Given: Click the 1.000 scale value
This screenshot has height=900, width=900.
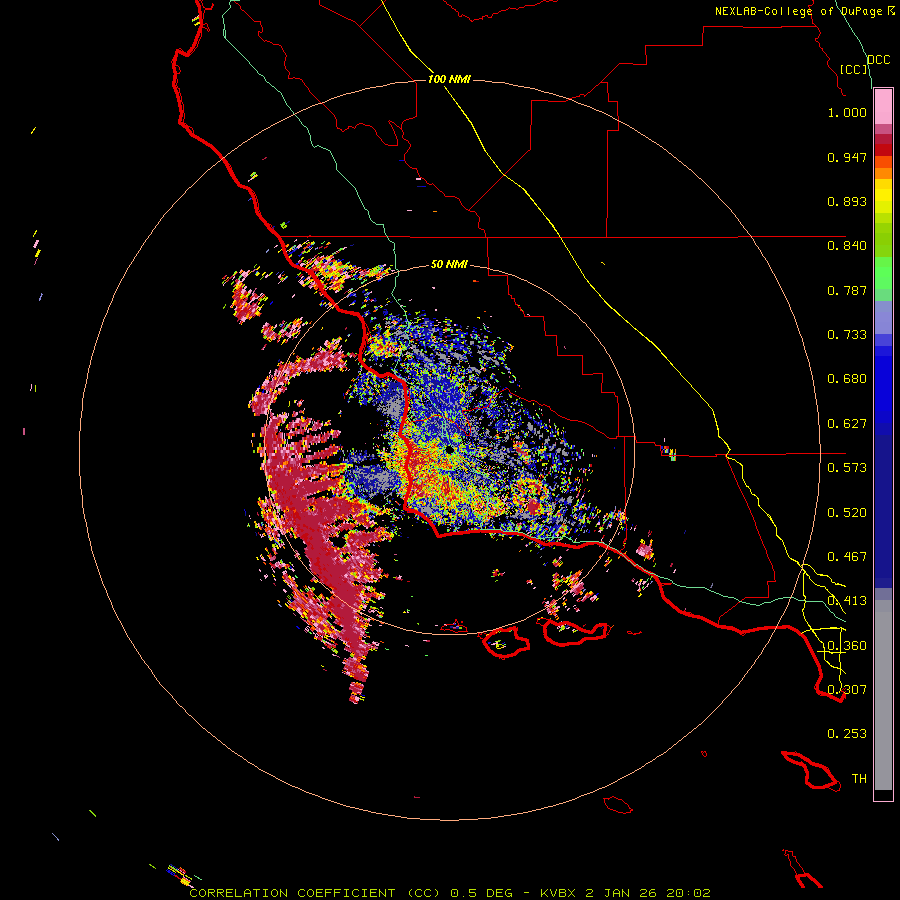Looking at the screenshot, I should pyautogui.click(x=847, y=112).
